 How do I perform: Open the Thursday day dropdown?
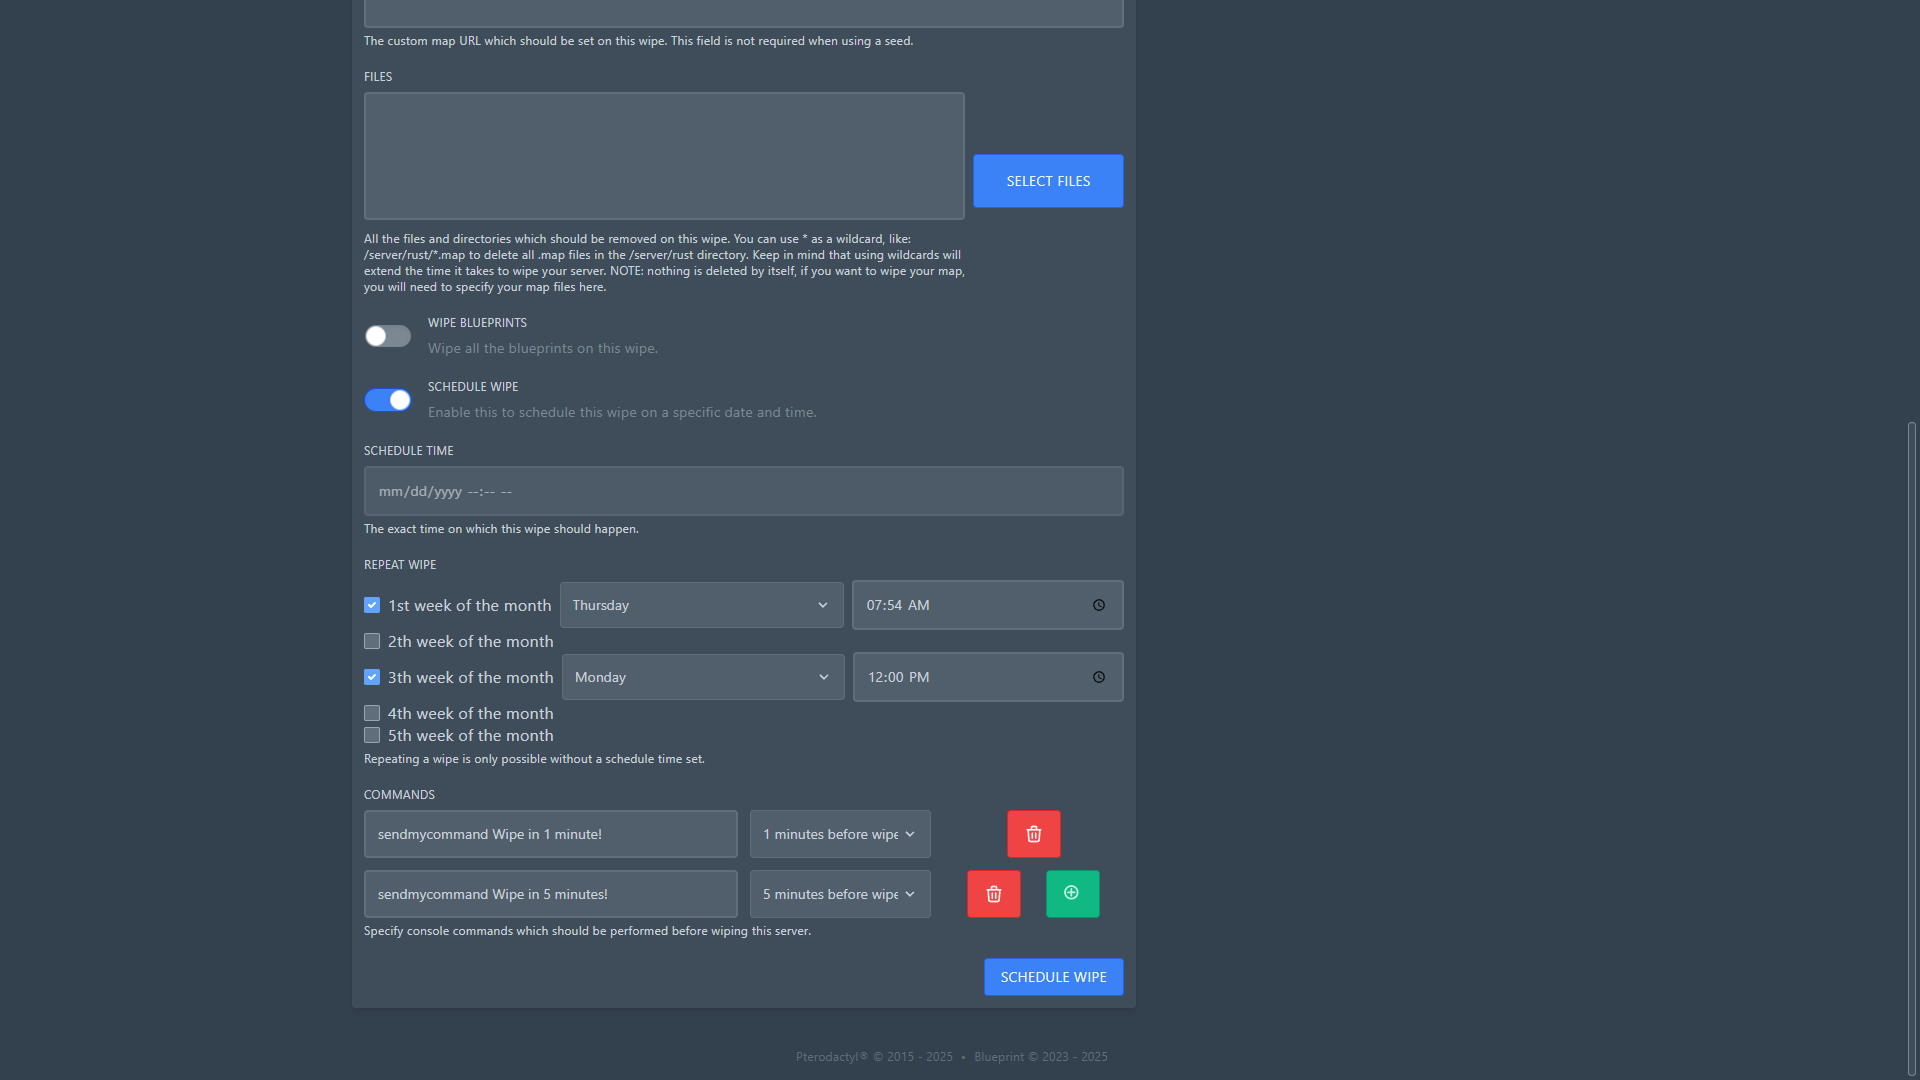click(x=701, y=606)
